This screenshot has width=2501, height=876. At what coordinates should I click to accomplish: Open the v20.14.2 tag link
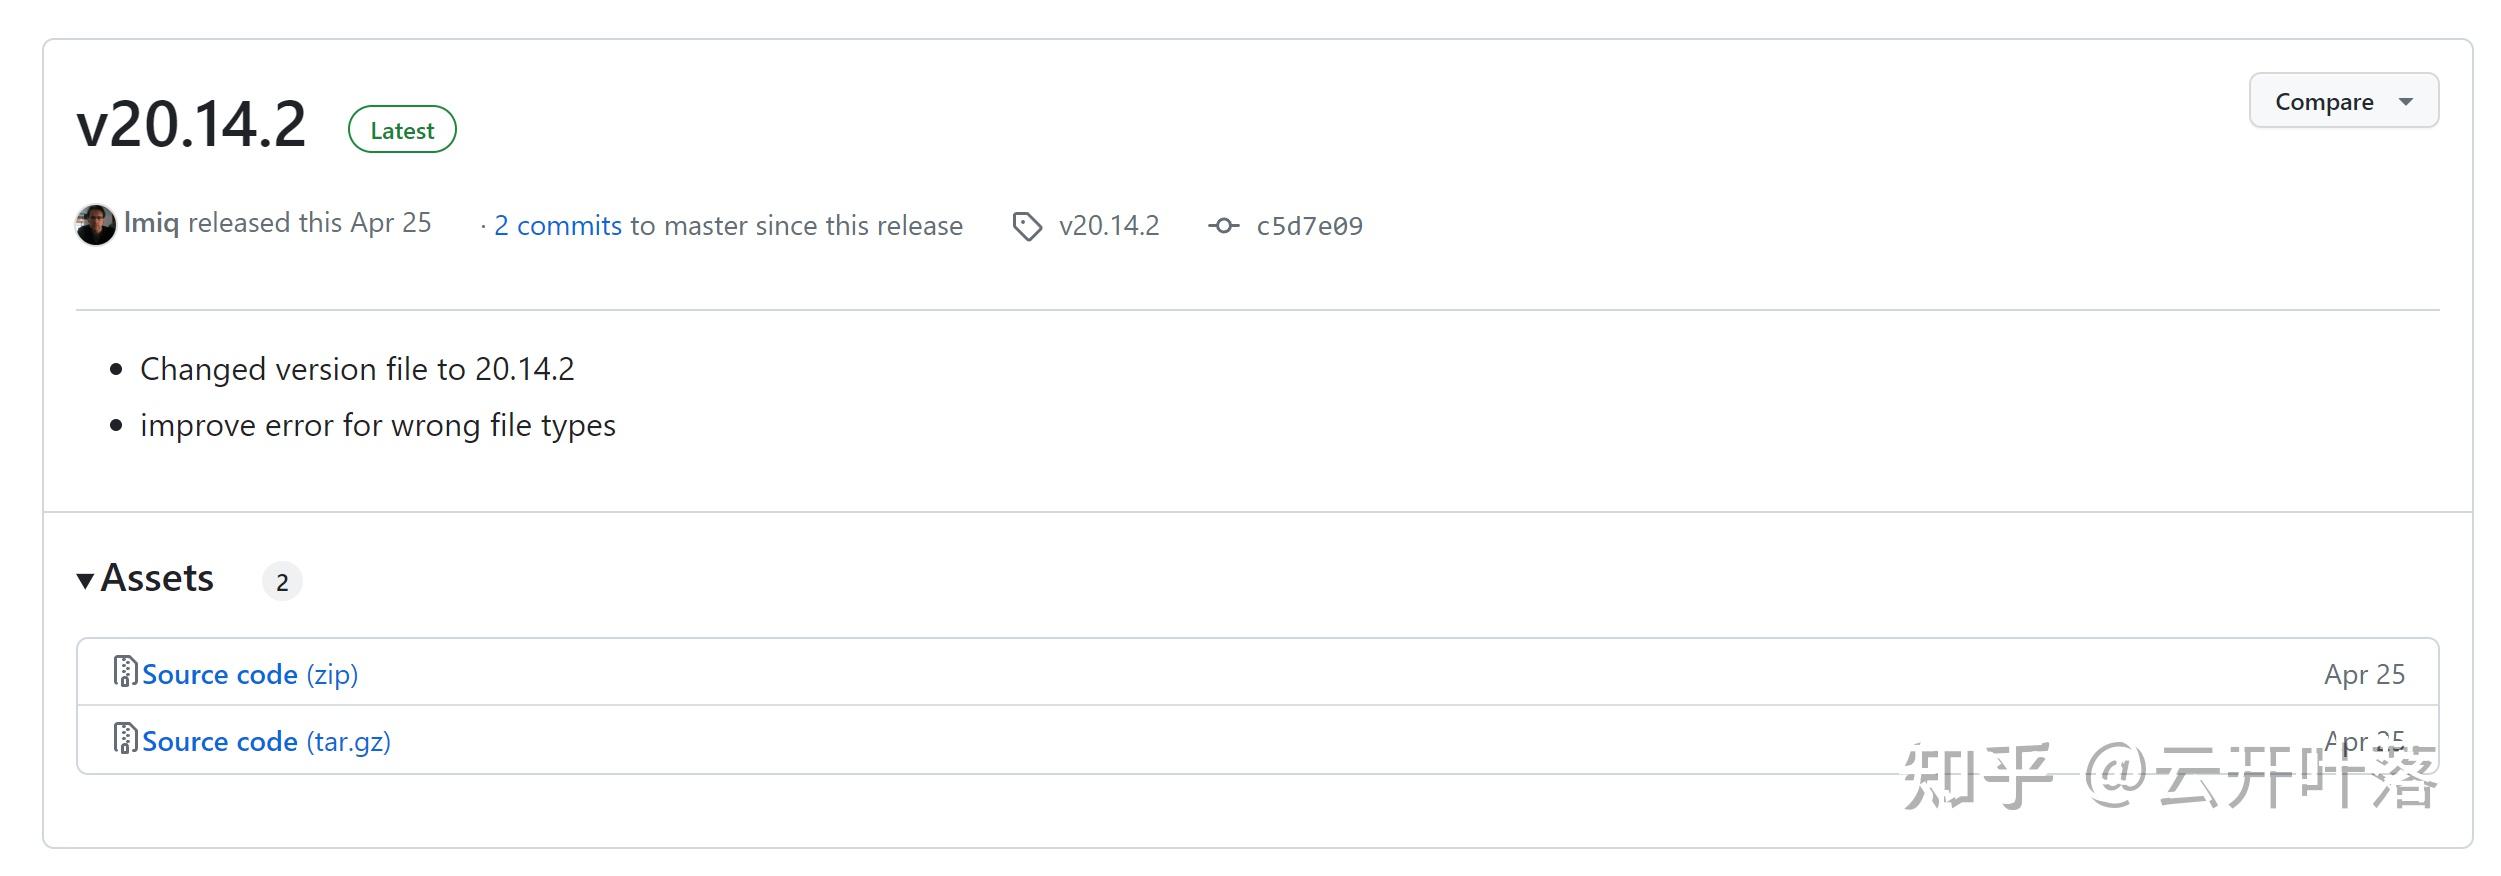[1109, 226]
